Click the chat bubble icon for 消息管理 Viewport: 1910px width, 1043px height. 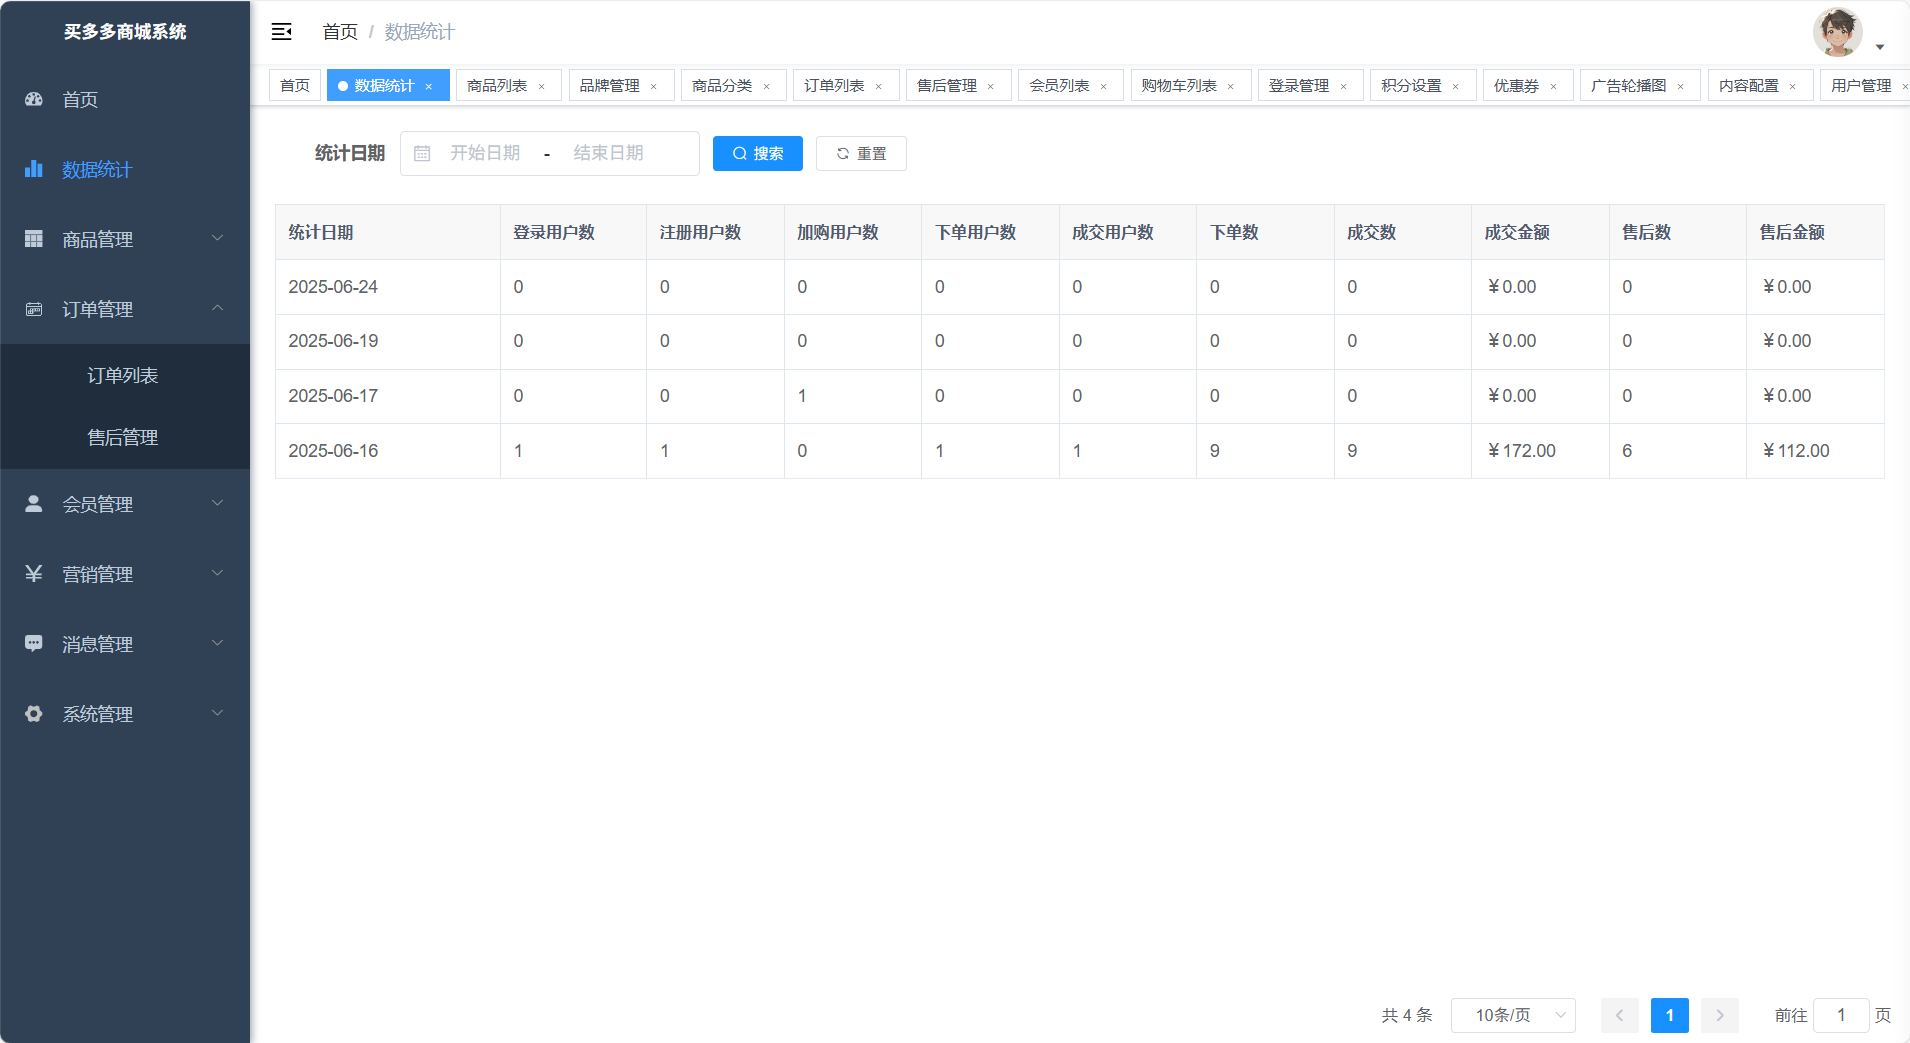(x=34, y=644)
